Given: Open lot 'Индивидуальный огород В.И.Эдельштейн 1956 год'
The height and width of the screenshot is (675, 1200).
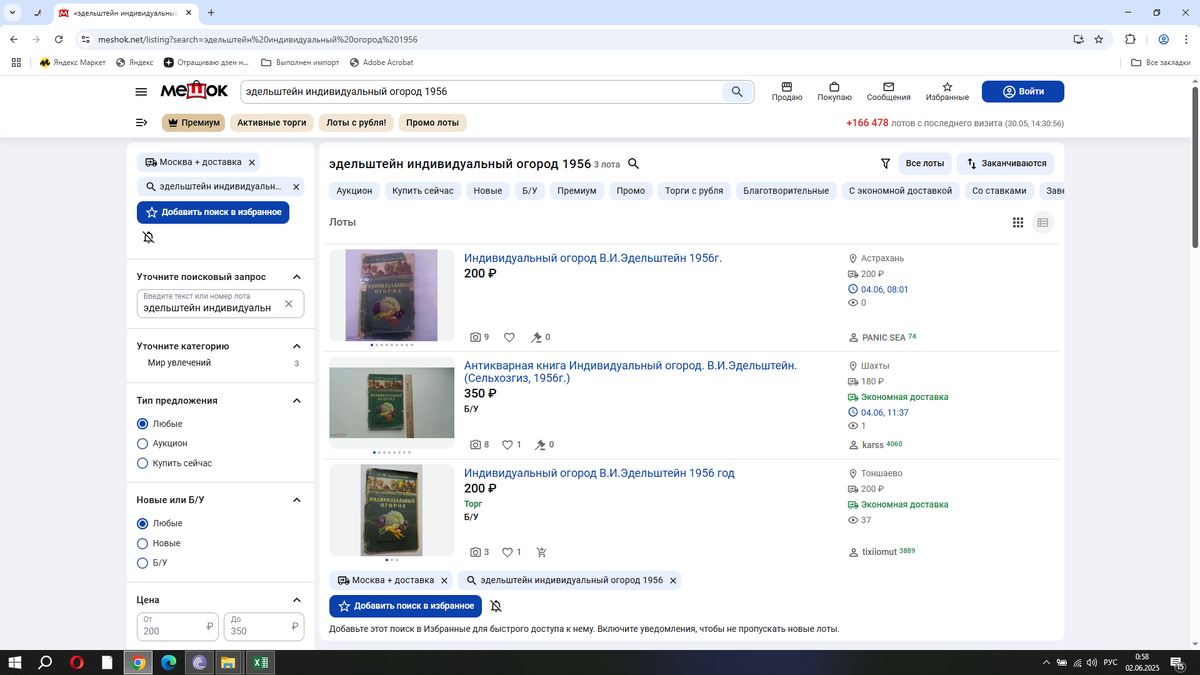Looking at the screenshot, I should point(599,473).
